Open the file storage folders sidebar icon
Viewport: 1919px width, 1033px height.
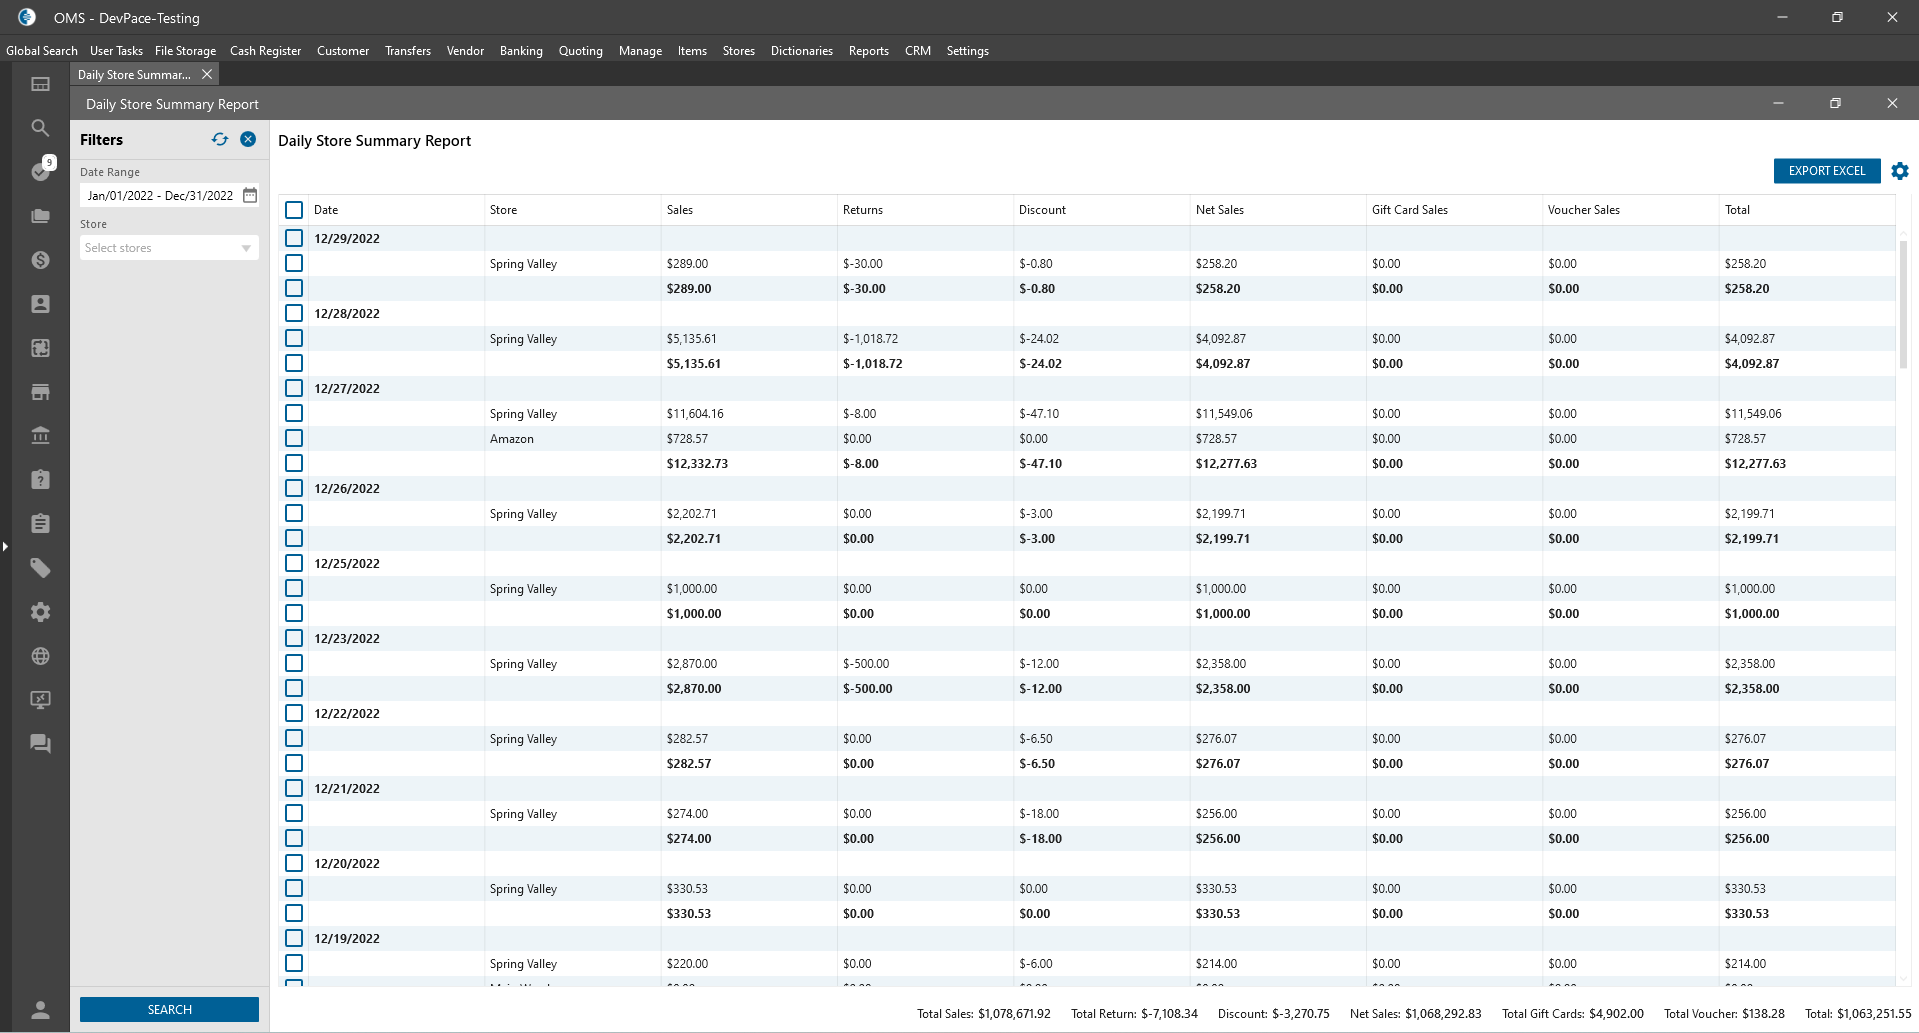coord(40,216)
